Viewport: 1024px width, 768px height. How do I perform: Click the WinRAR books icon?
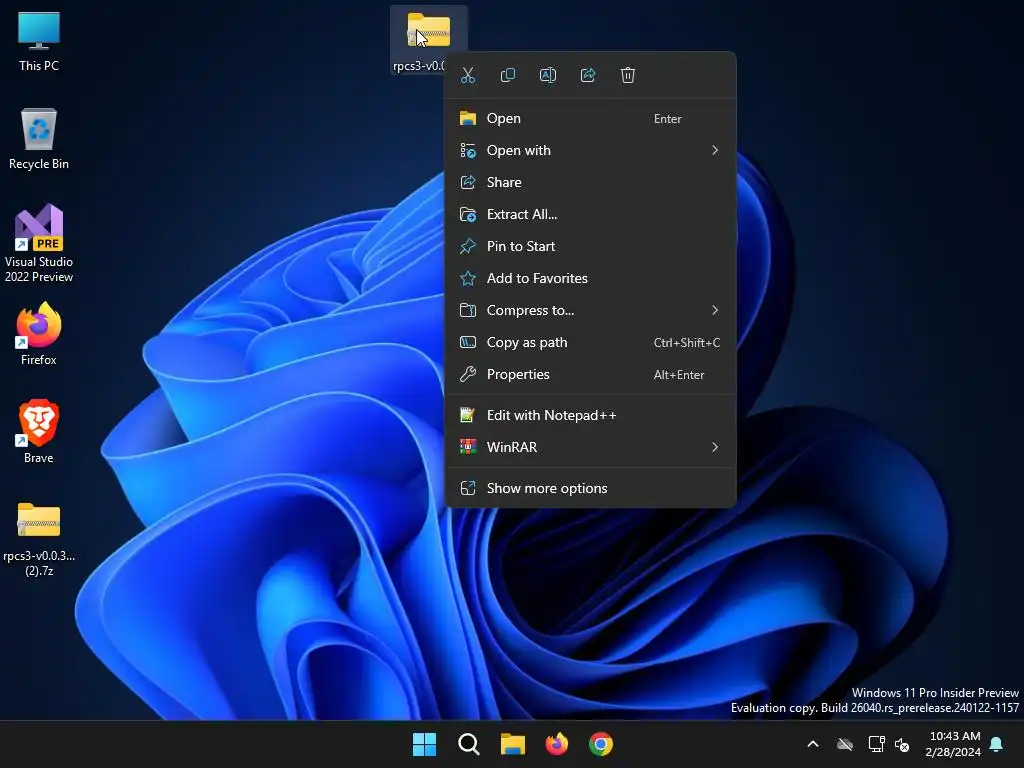pos(468,447)
